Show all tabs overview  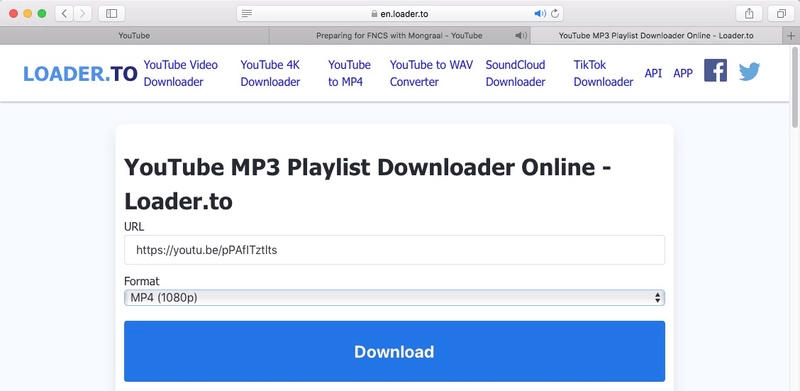tap(781, 14)
